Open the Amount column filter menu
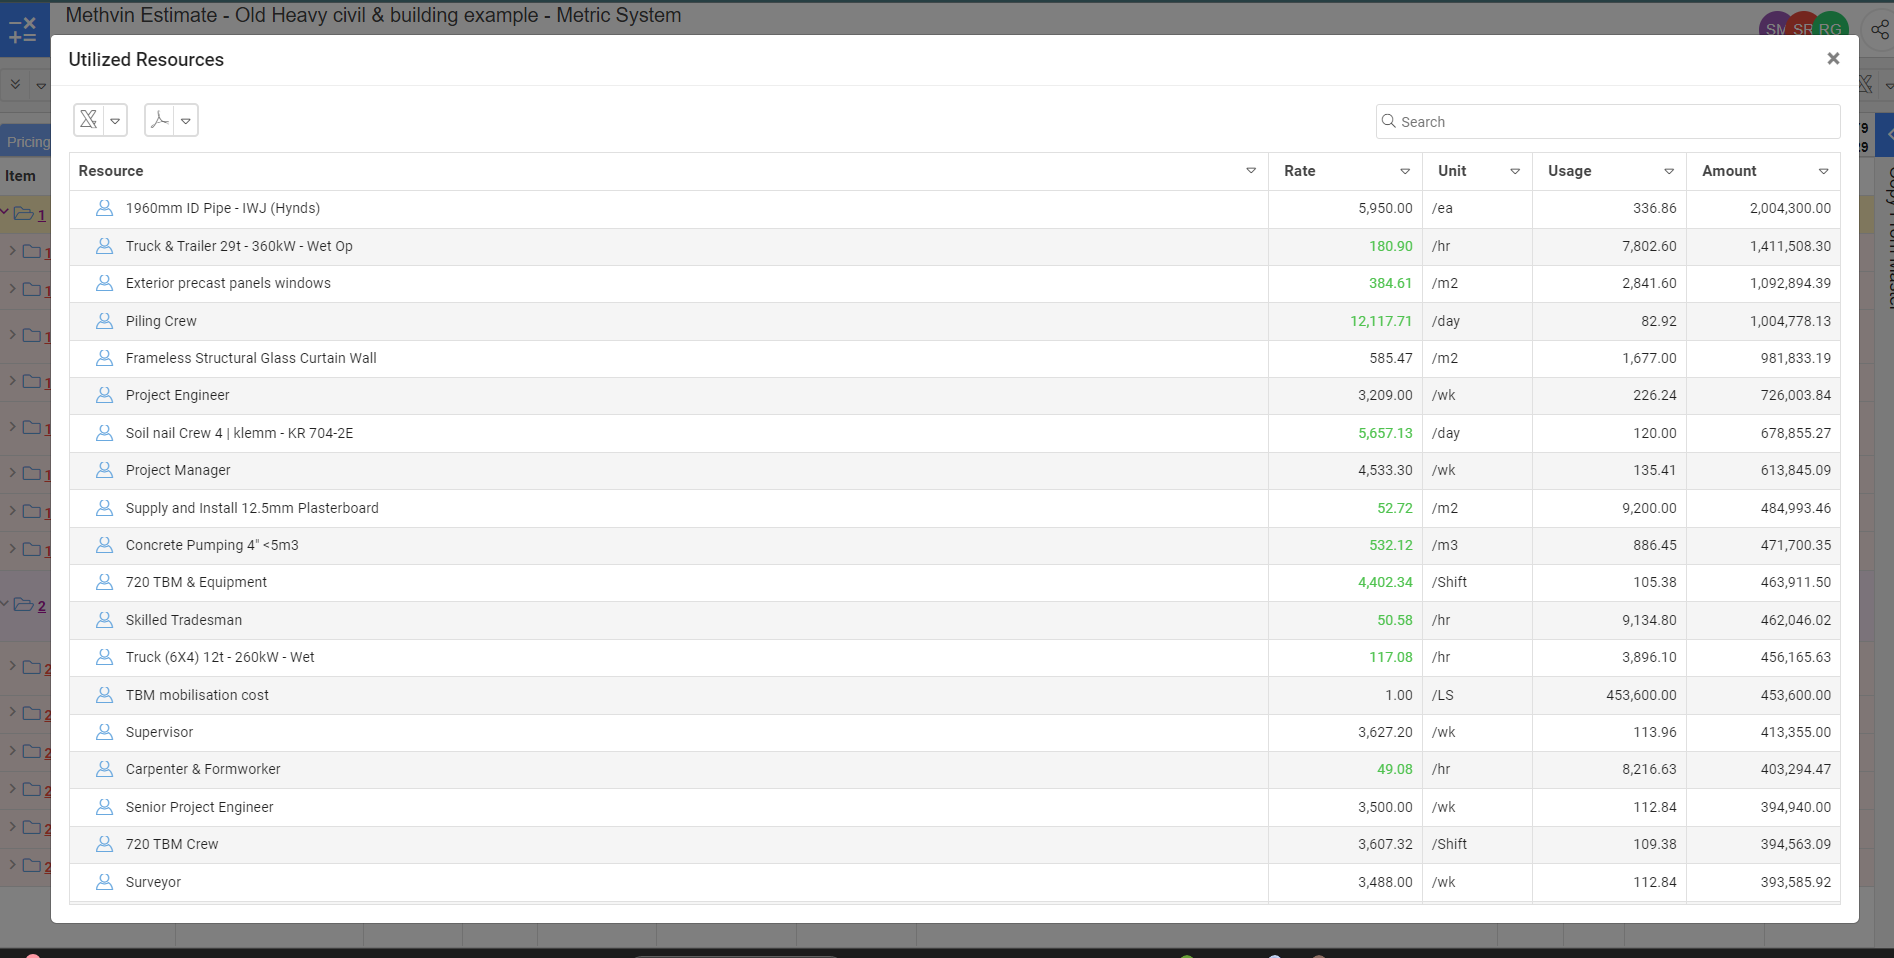 [1823, 172]
